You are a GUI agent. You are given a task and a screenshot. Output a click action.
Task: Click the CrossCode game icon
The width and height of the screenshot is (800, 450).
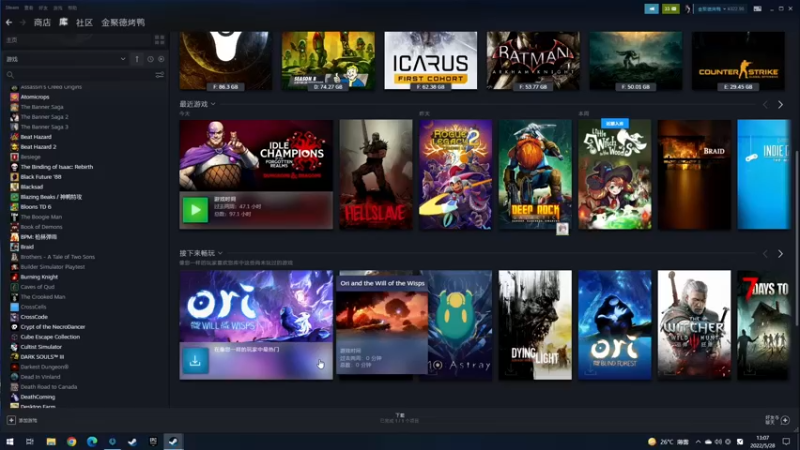pos(14,317)
